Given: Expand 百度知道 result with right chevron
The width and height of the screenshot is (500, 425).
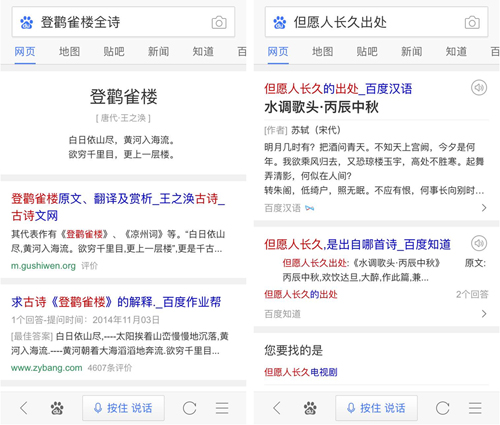Looking at the screenshot, I should [484, 314].
